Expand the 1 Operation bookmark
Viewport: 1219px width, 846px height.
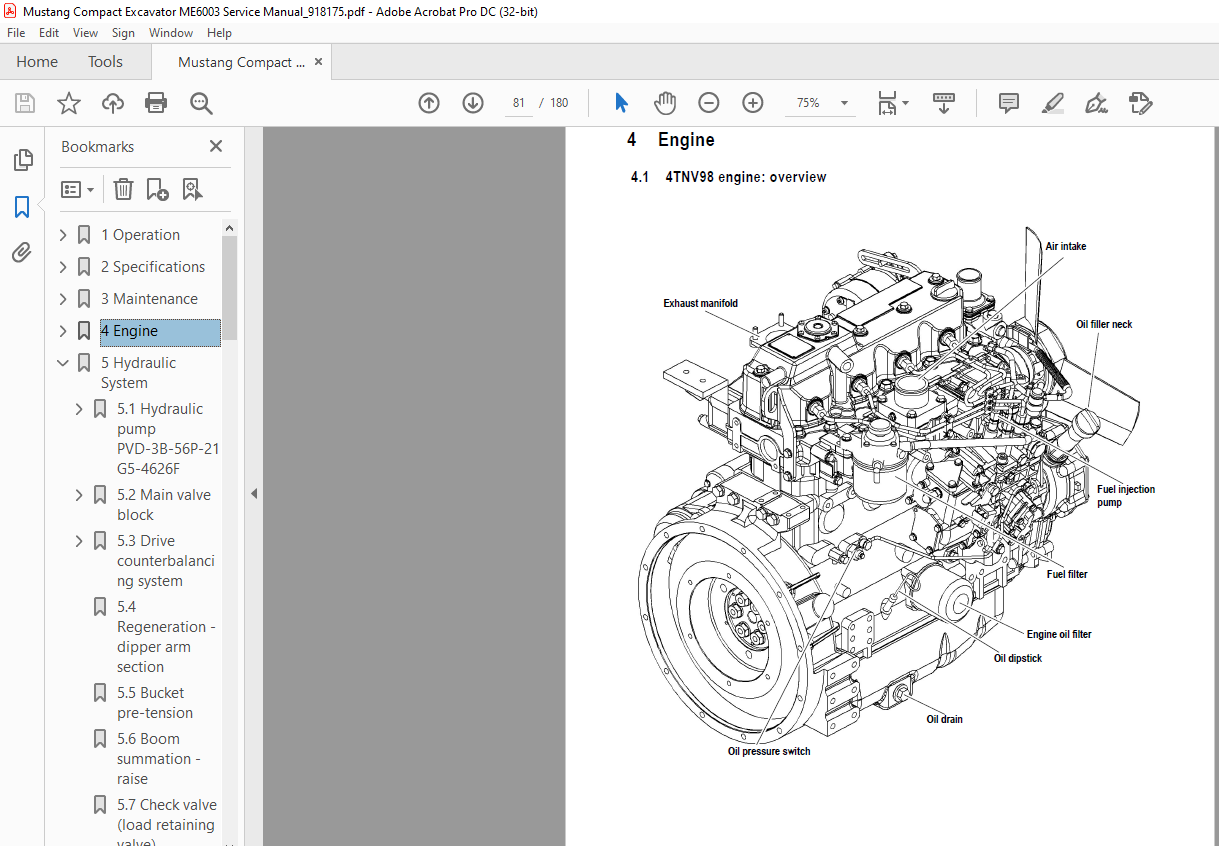point(63,235)
